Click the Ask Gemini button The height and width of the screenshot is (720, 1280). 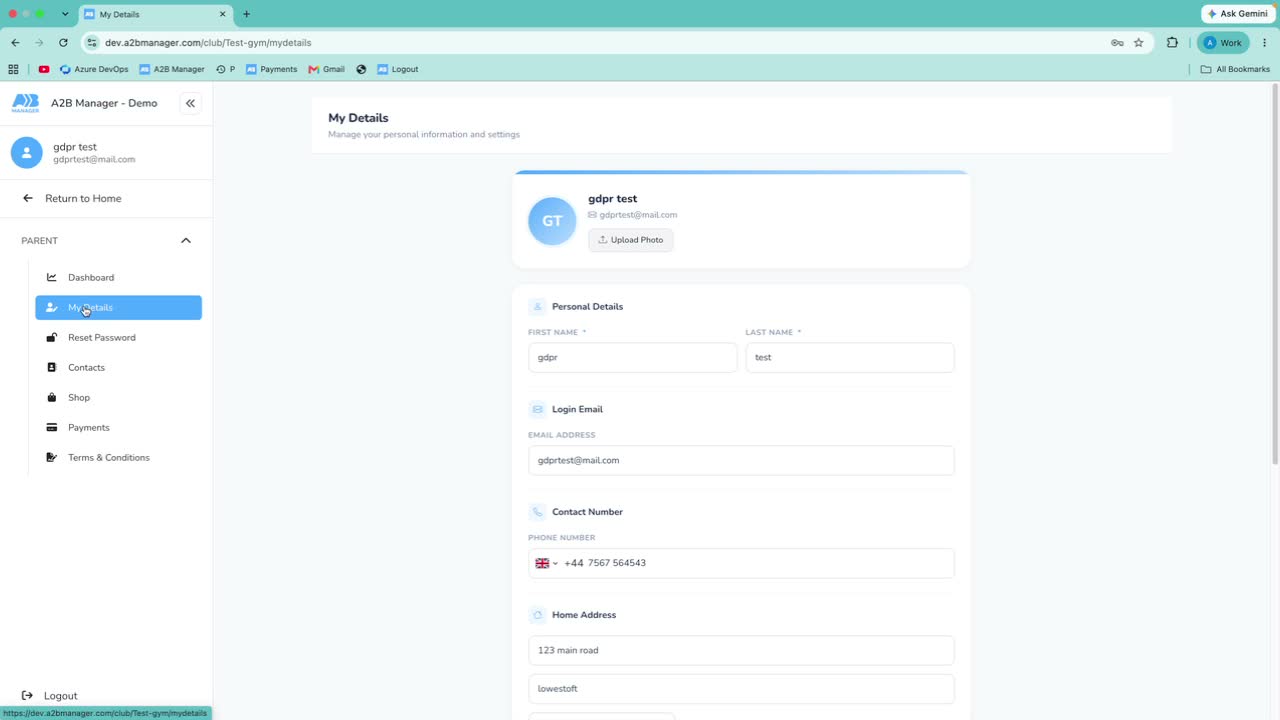coord(1237,14)
